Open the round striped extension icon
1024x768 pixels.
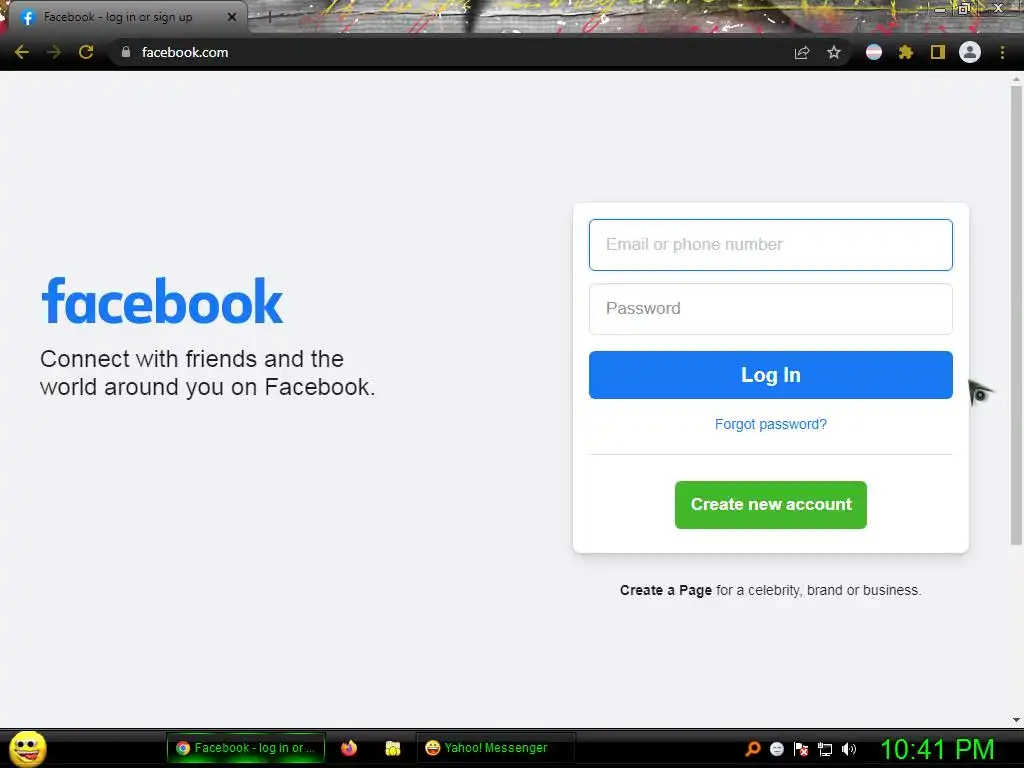[874, 52]
